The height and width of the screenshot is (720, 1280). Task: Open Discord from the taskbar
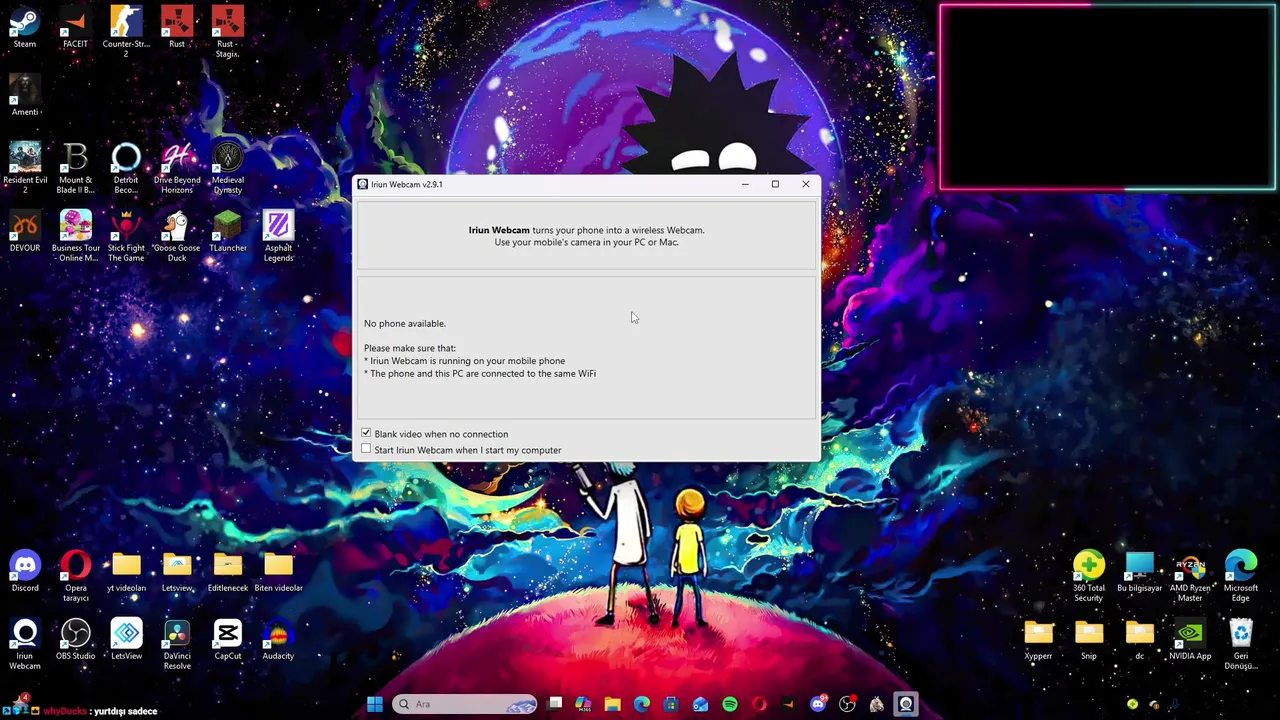pos(818,704)
